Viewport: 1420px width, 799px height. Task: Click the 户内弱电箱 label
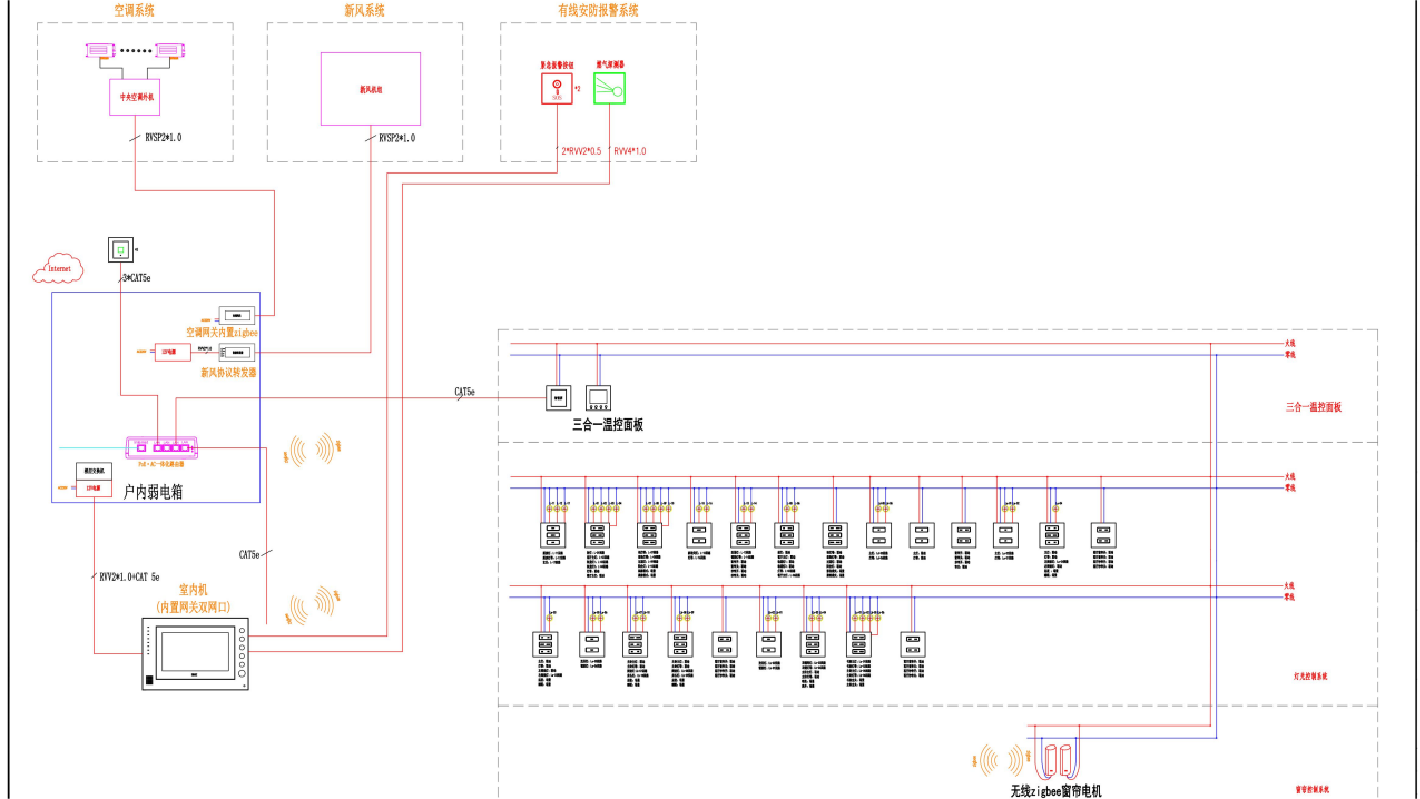[x=153, y=491]
